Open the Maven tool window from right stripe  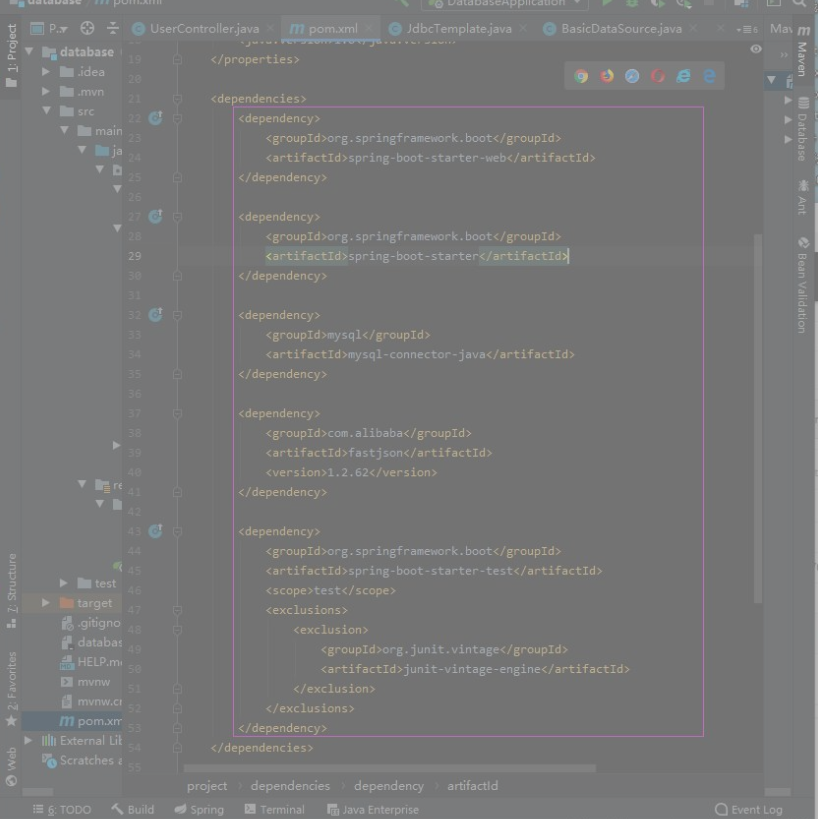[803, 50]
